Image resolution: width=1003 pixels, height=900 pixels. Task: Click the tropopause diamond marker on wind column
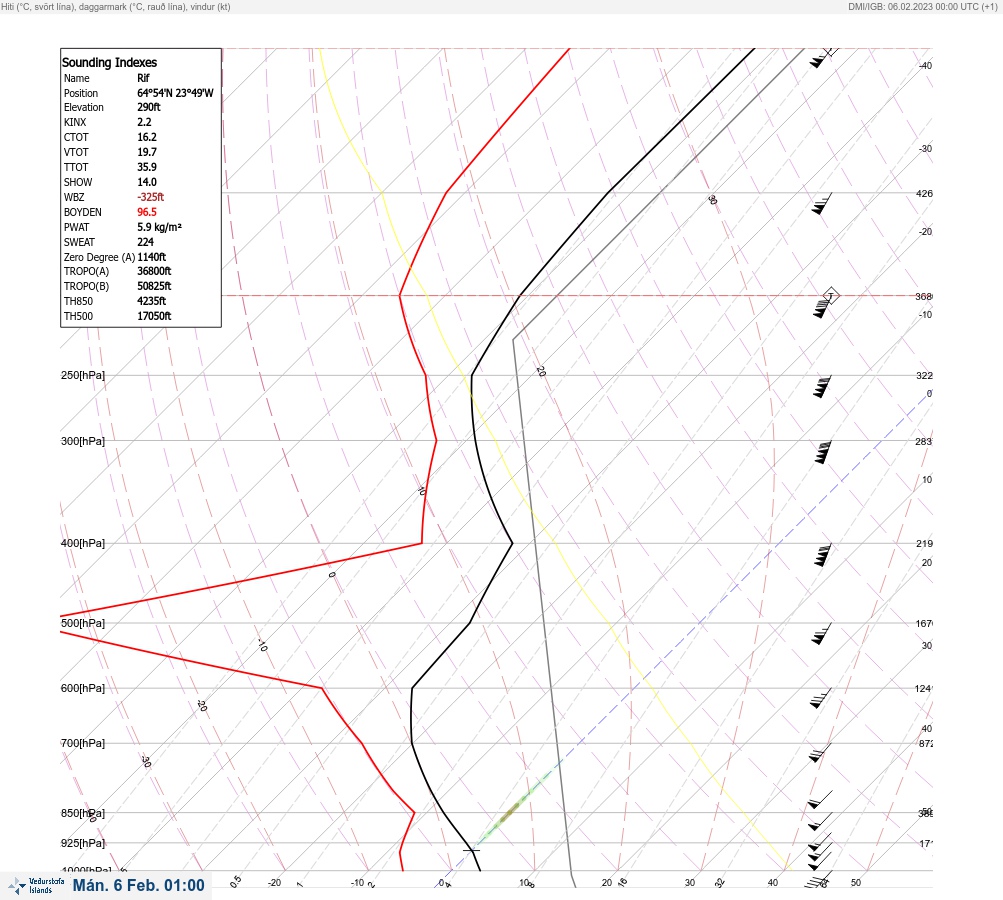point(831,296)
